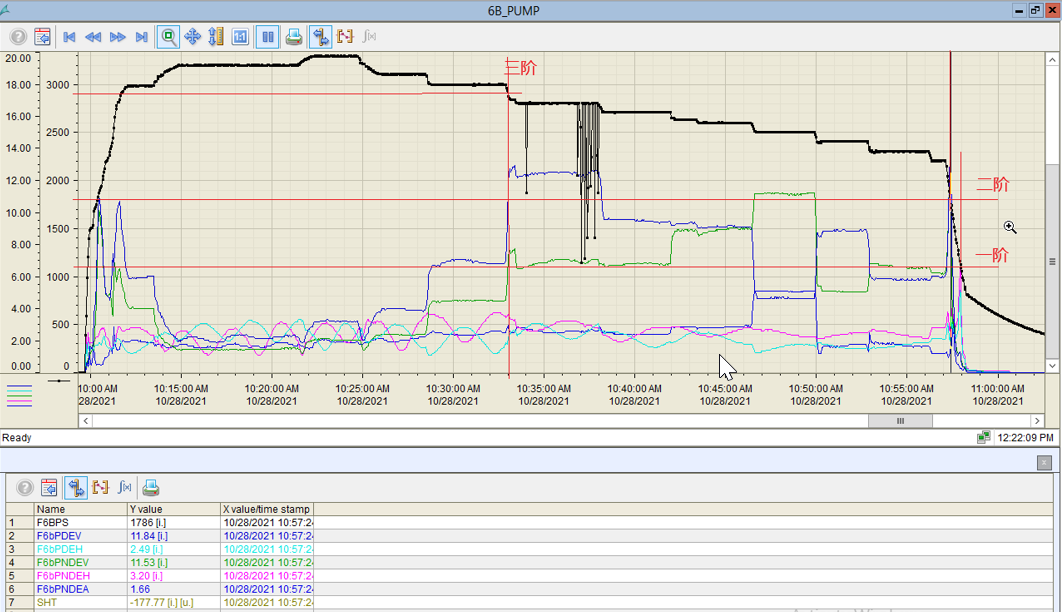Click the Y value 11.84 [i.]

149,536
